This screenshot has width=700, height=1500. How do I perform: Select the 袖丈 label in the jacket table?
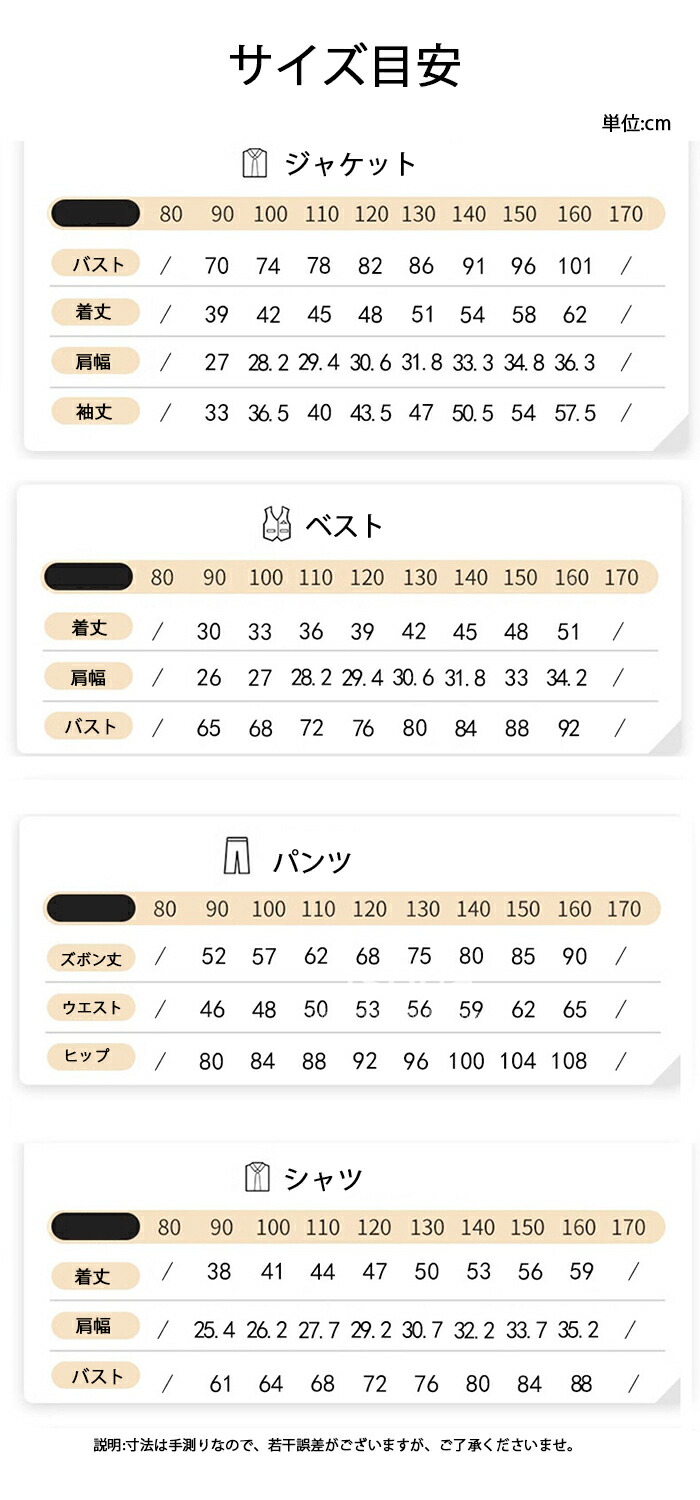[x=95, y=411]
